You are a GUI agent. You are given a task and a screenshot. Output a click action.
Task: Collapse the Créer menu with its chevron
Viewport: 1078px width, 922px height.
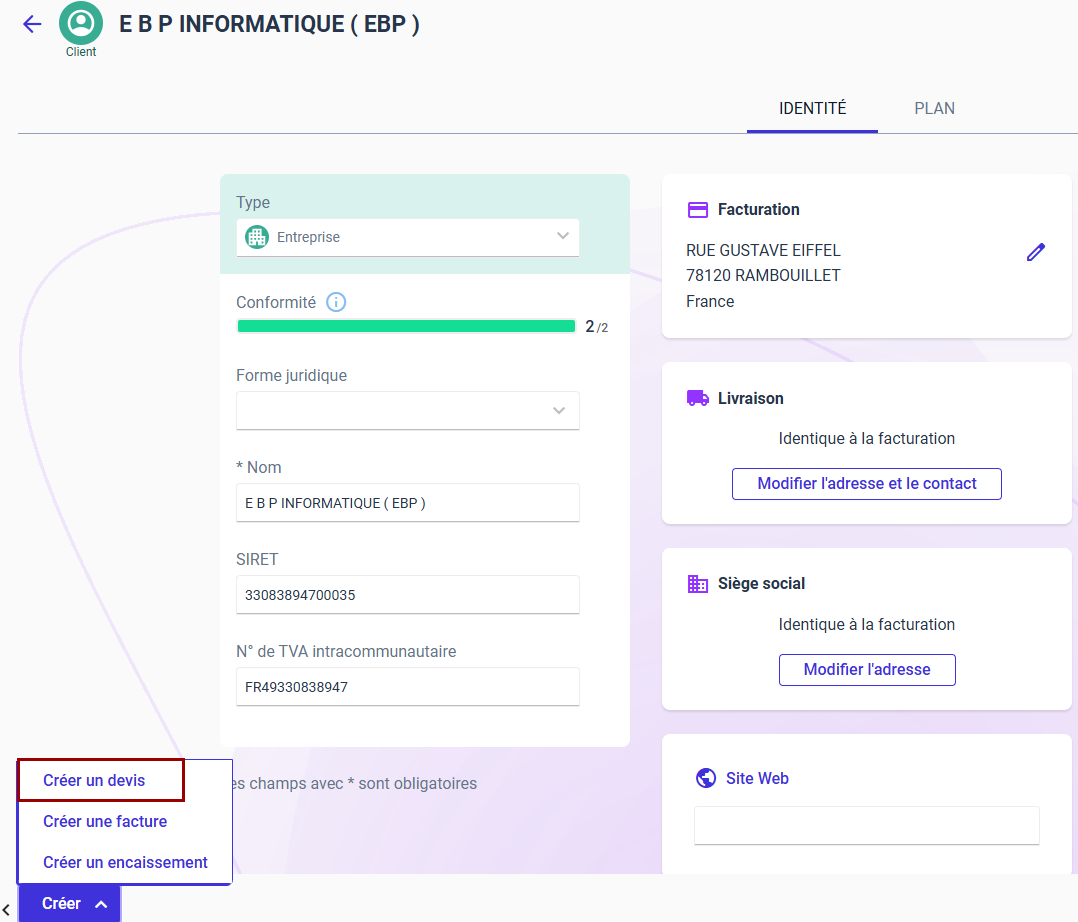(x=100, y=903)
